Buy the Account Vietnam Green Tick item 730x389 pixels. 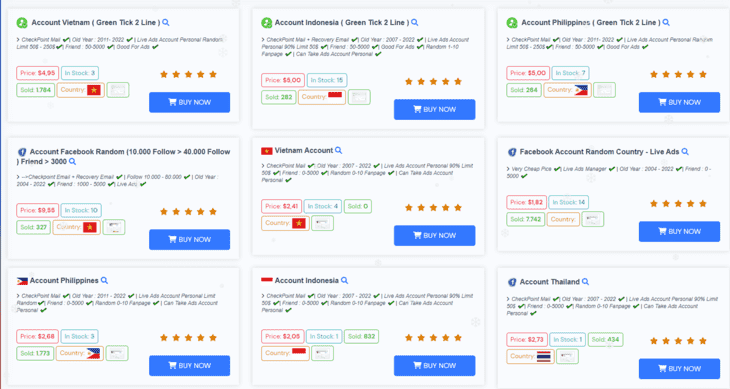tap(189, 102)
